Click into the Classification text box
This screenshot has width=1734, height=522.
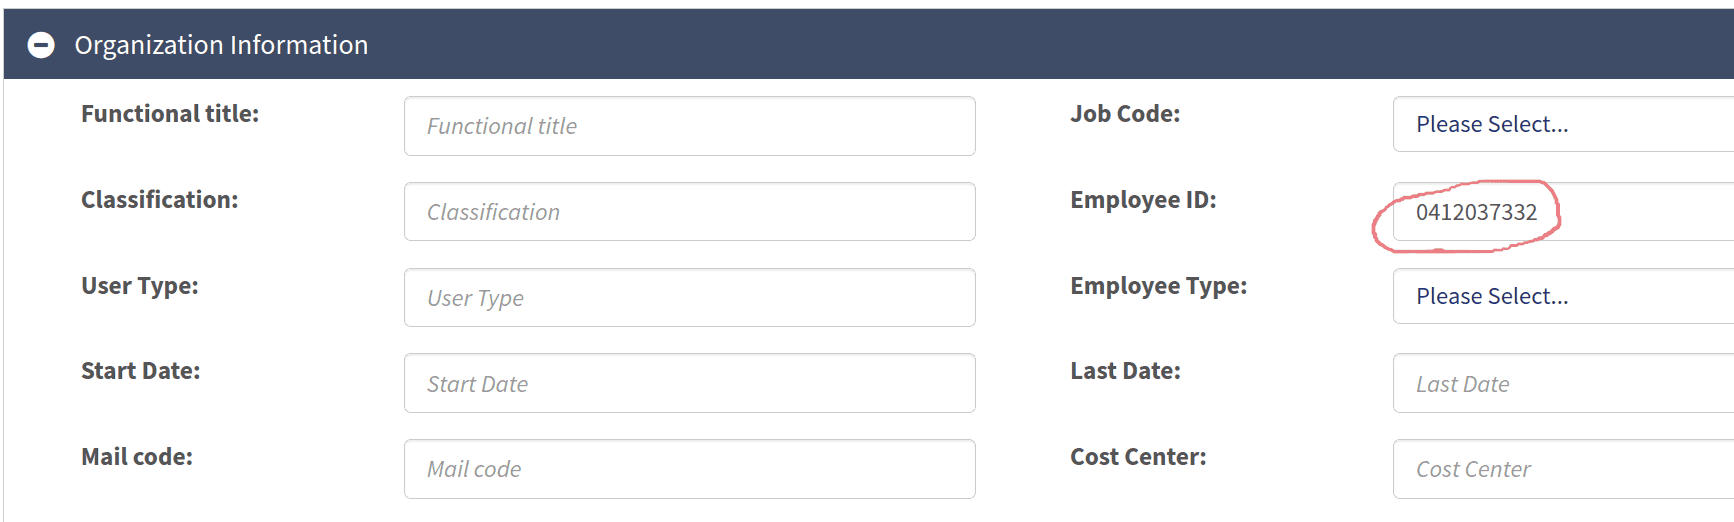689,212
